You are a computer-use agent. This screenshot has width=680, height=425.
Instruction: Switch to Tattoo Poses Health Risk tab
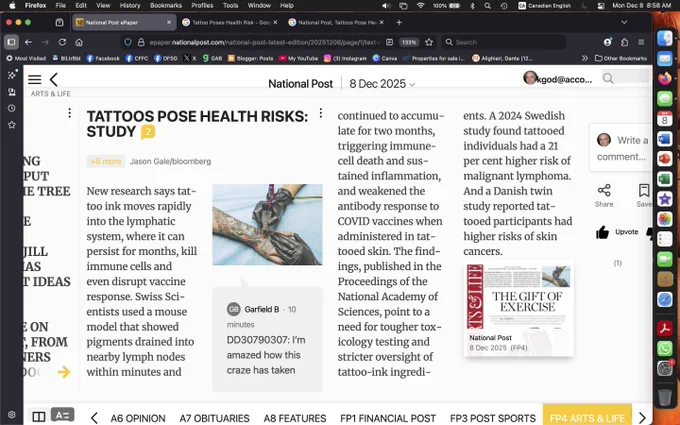230,22
